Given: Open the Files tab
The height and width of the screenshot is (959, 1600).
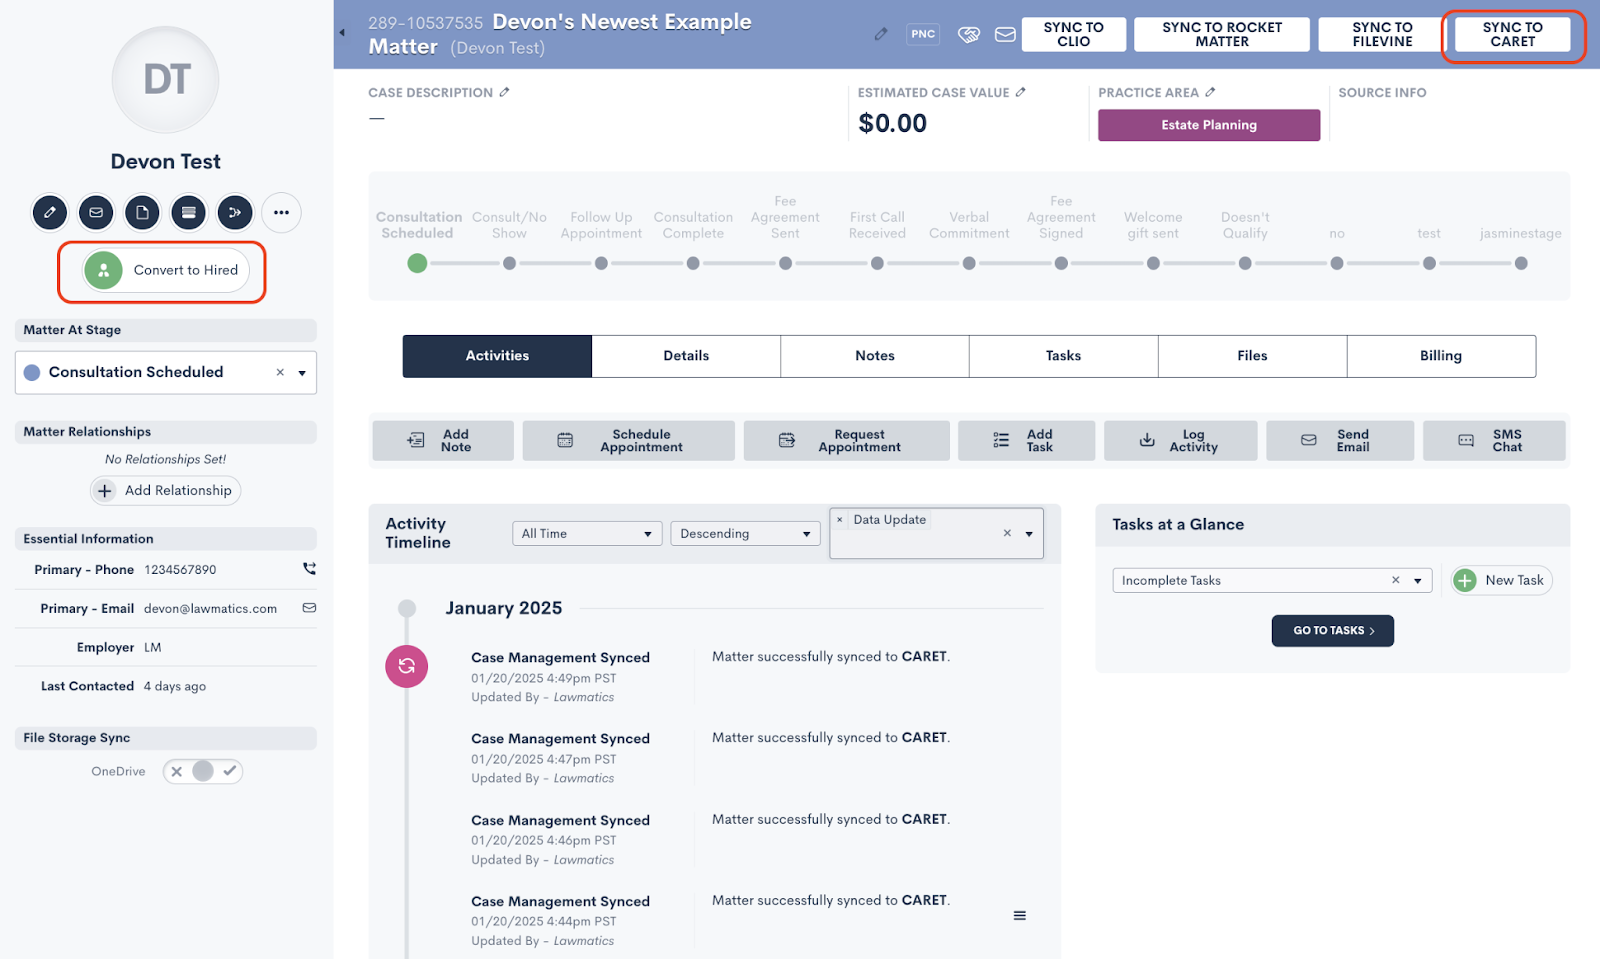Looking at the screenshot, I should coord(1252,356).
